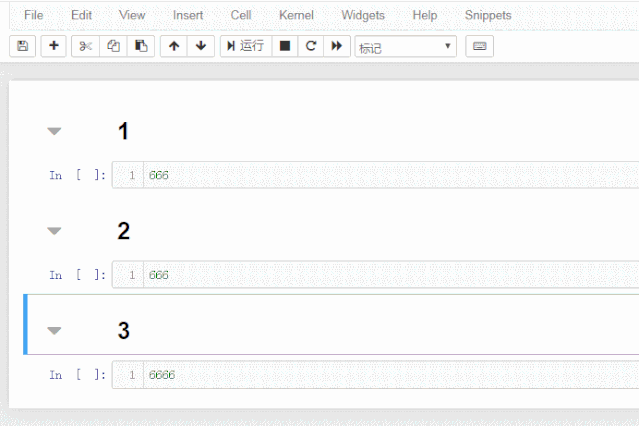Image resolution: width=639 pixels, height=426 pixels.
Task: Restart and run all with the fast-forward icon
Action: (337, 46)
